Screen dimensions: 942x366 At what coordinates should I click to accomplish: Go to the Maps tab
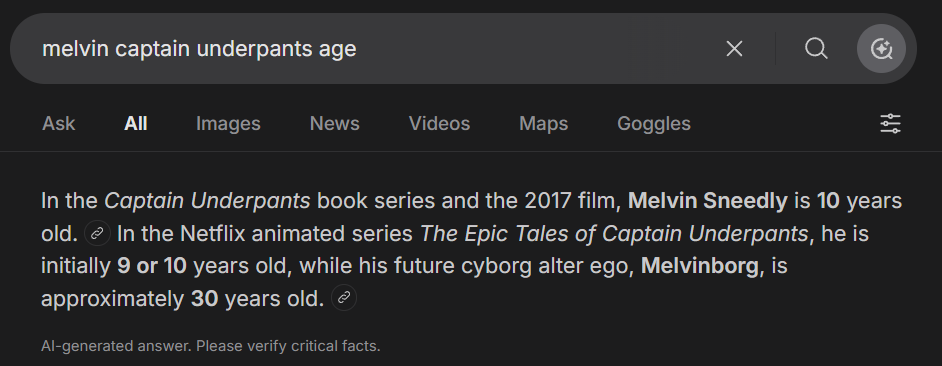click(x=544, y=124)
